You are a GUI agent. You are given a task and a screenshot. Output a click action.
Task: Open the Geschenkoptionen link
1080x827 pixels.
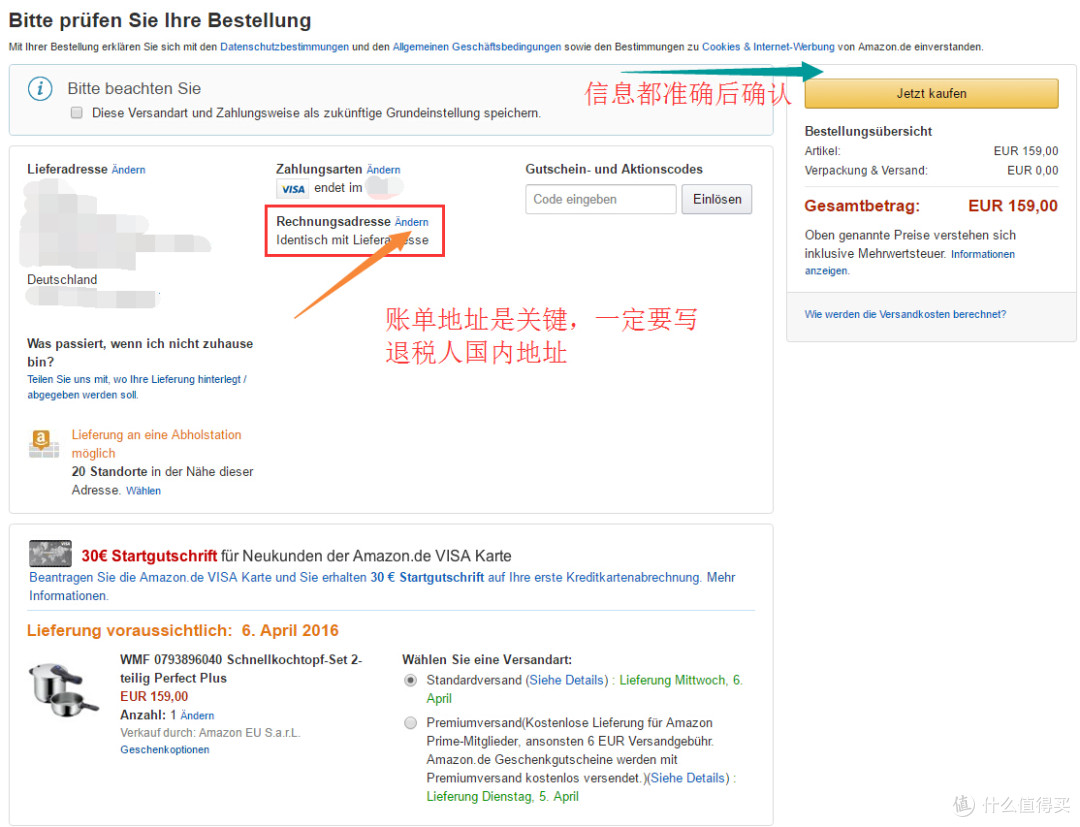[x=165, y=750]
